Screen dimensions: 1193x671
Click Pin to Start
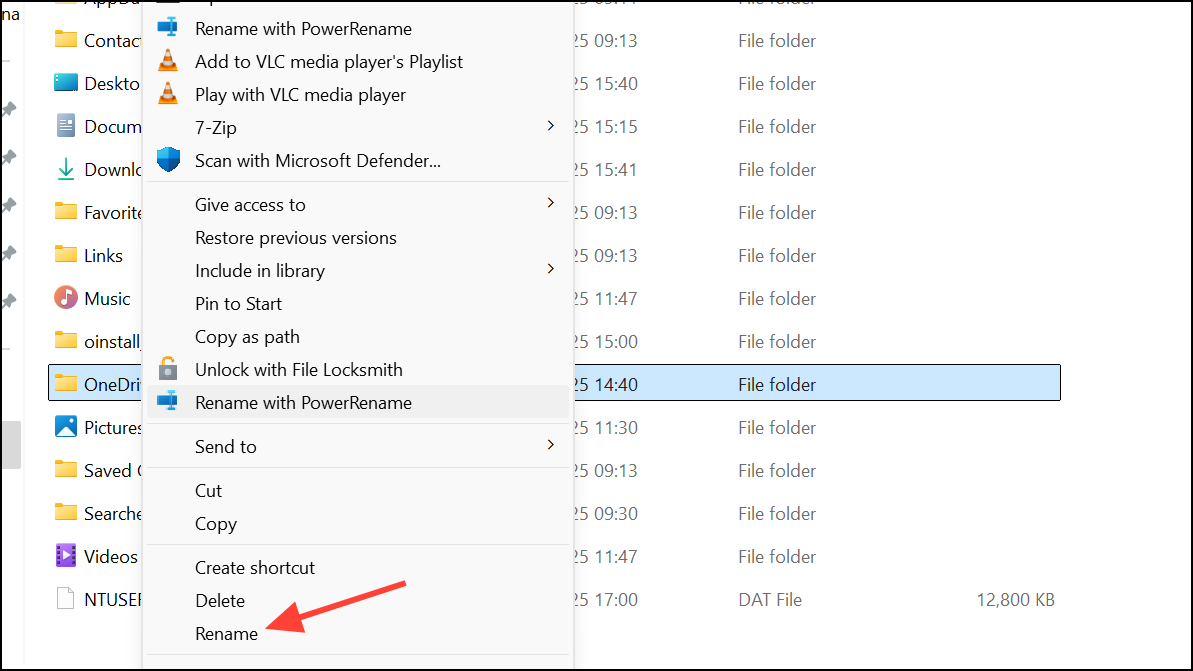click(x=238, y=303)
